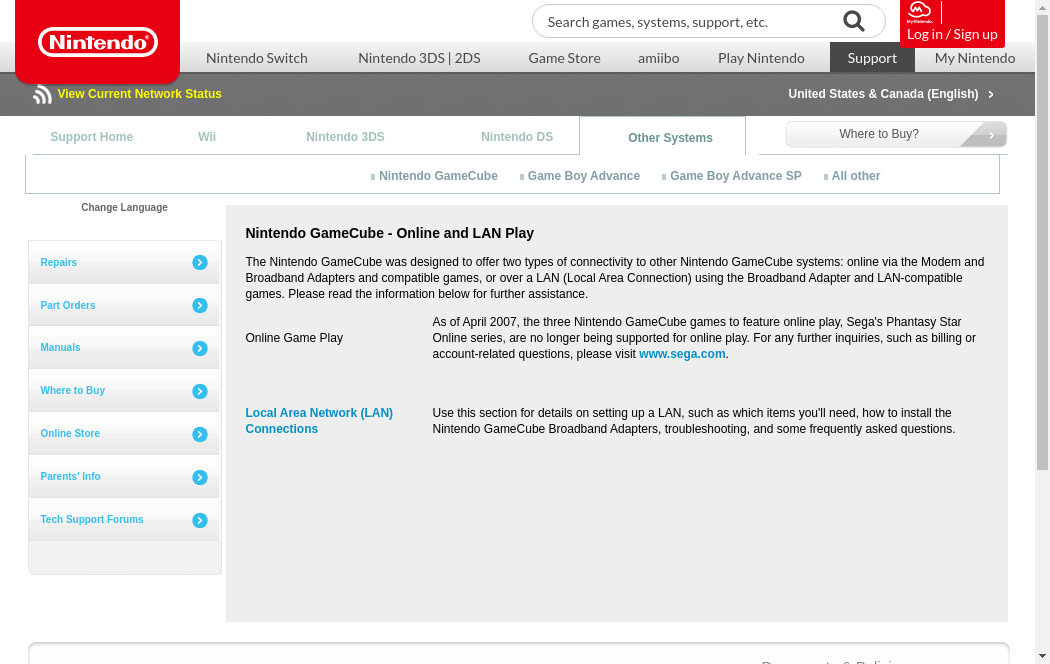
Task: Expand the United States & Canada region selector
Action: tap(890, 94)
